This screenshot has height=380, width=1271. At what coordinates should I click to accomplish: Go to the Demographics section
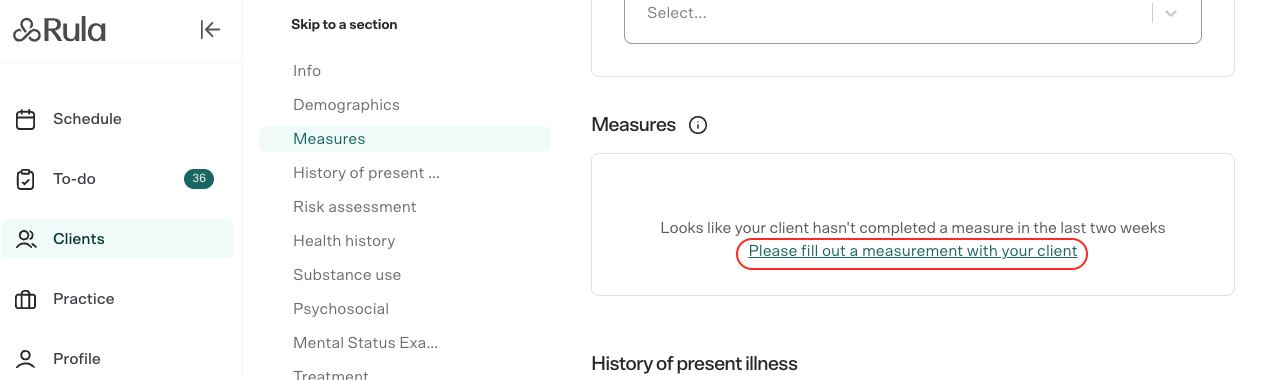point(346,105)
